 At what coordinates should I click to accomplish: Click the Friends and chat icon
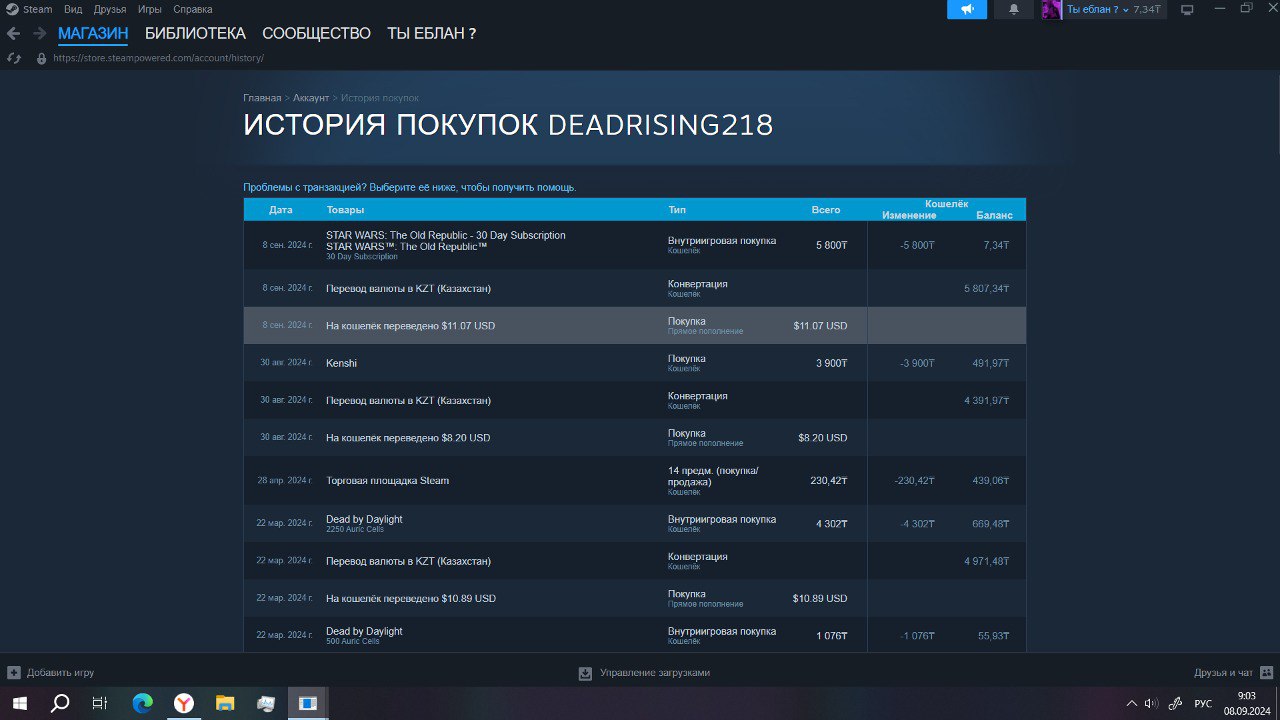[1266, 672]
